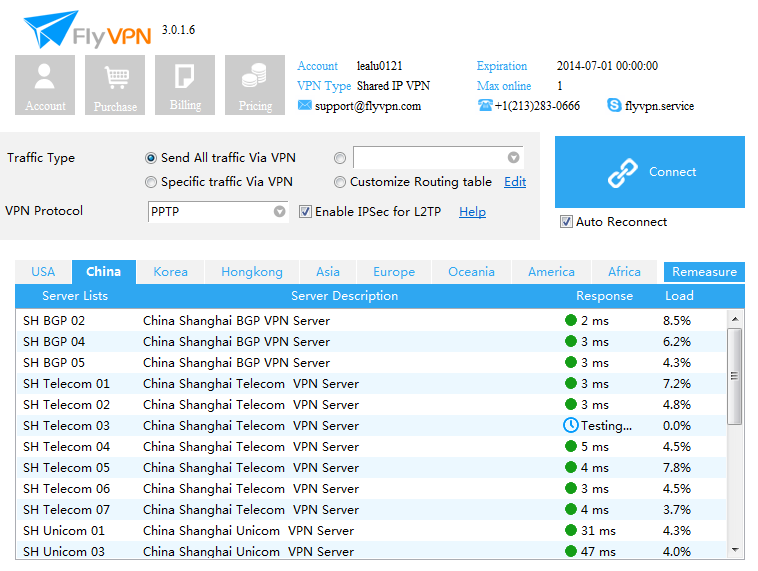Click the flyvpn.service Skype name
Screen dimensions: 758x571
(x=659, y=106)
